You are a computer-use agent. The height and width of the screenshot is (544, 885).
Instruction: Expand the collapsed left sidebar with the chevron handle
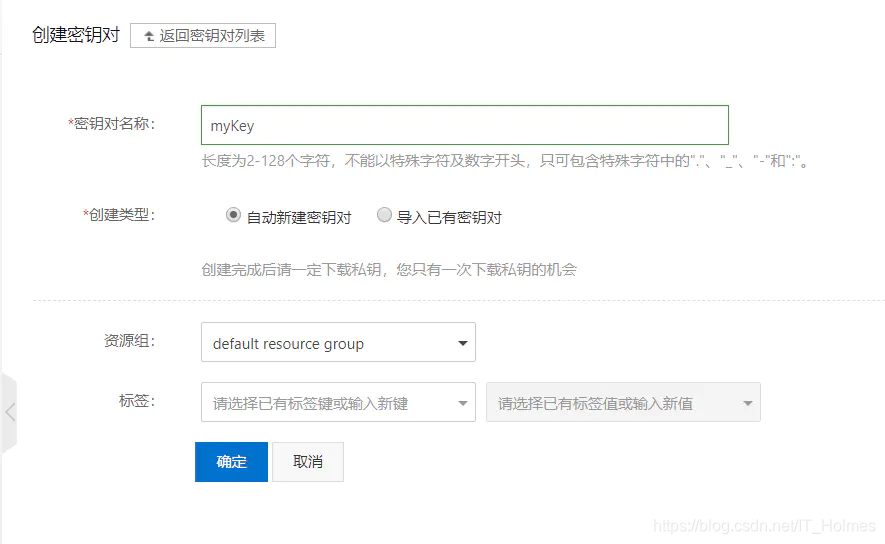click(x=9, y=412)
